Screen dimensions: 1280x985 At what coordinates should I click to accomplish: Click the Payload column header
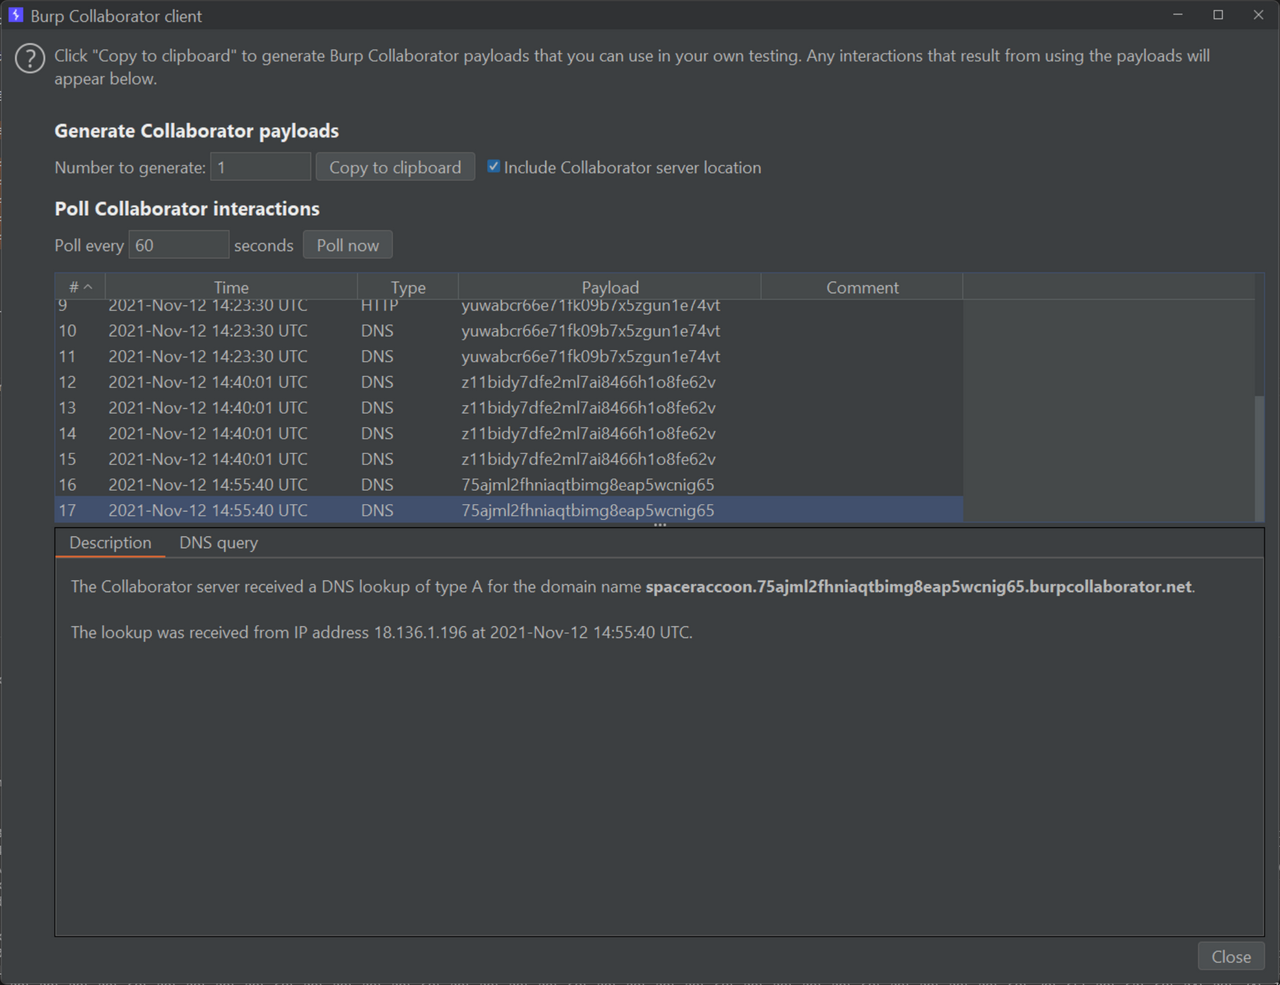[610, 286]
